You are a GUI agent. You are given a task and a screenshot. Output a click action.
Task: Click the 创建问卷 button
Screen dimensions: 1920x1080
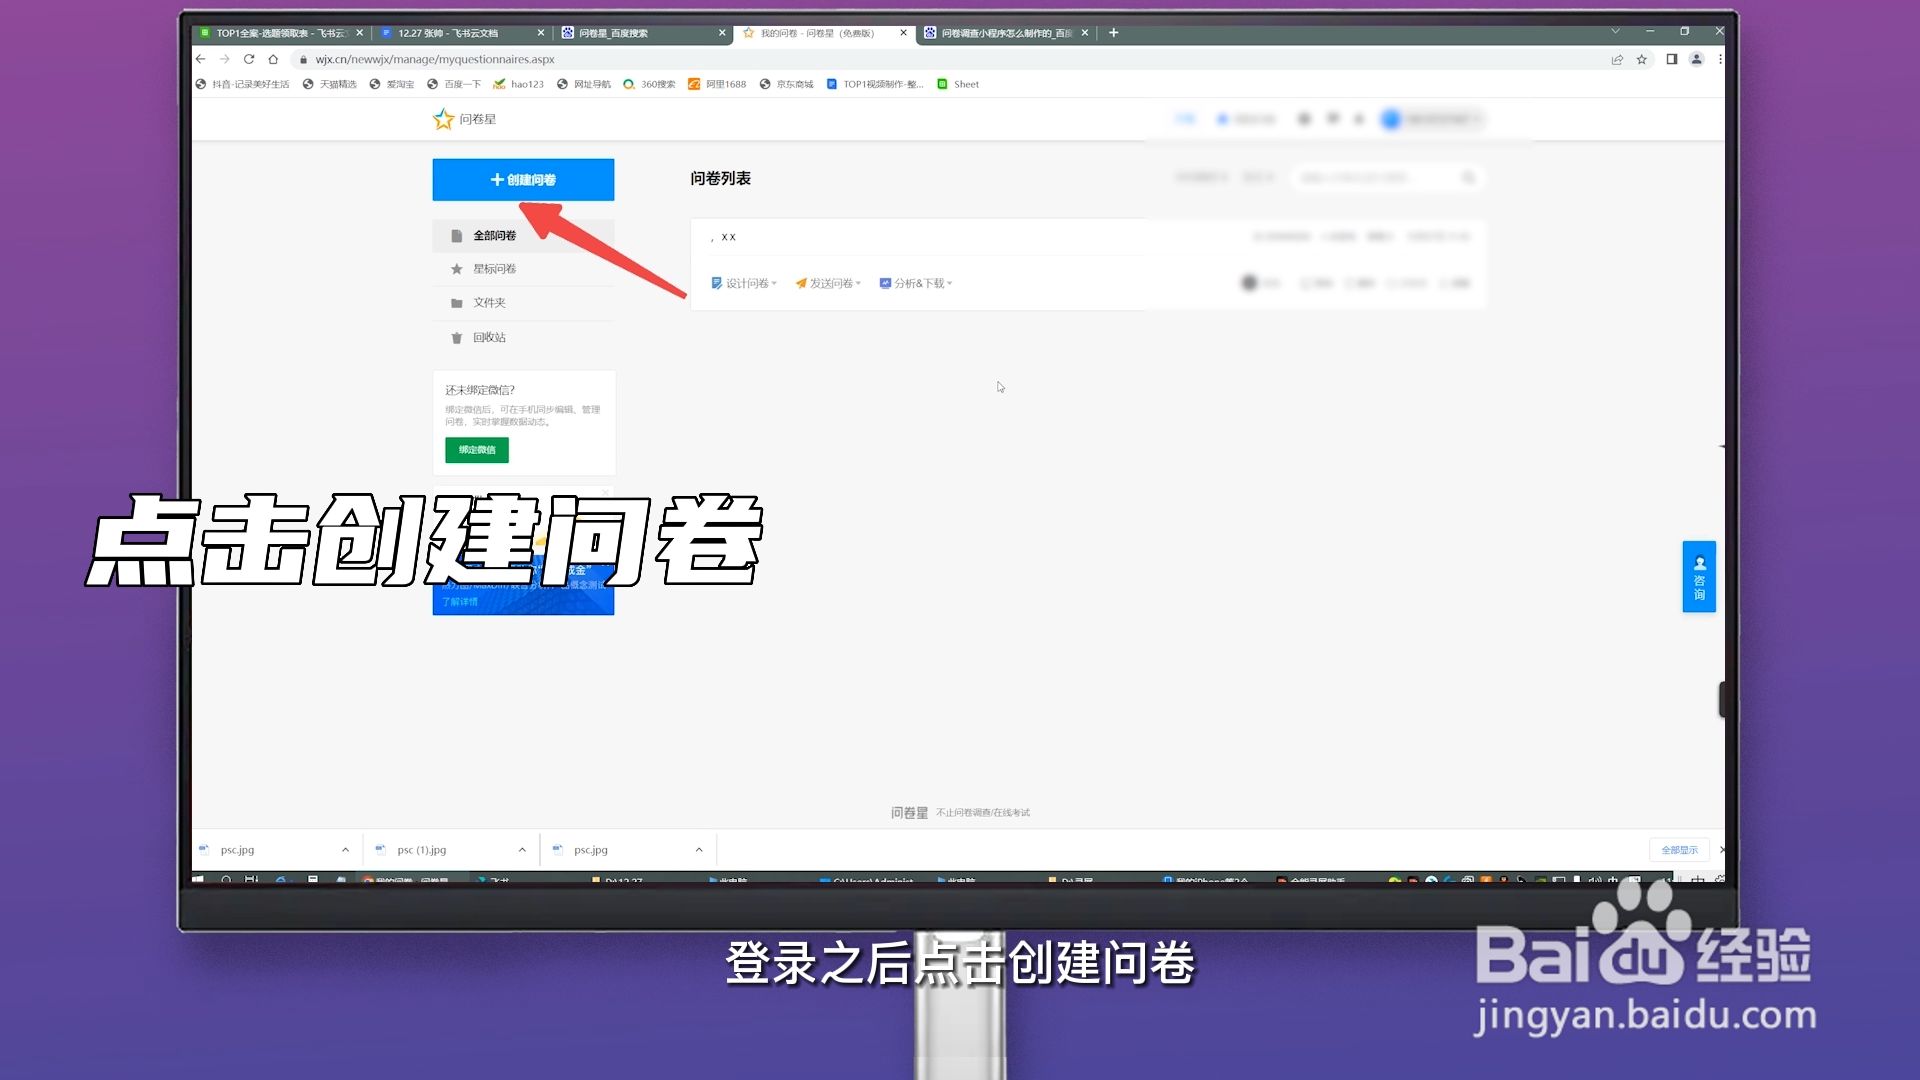(x=523, y=180)
